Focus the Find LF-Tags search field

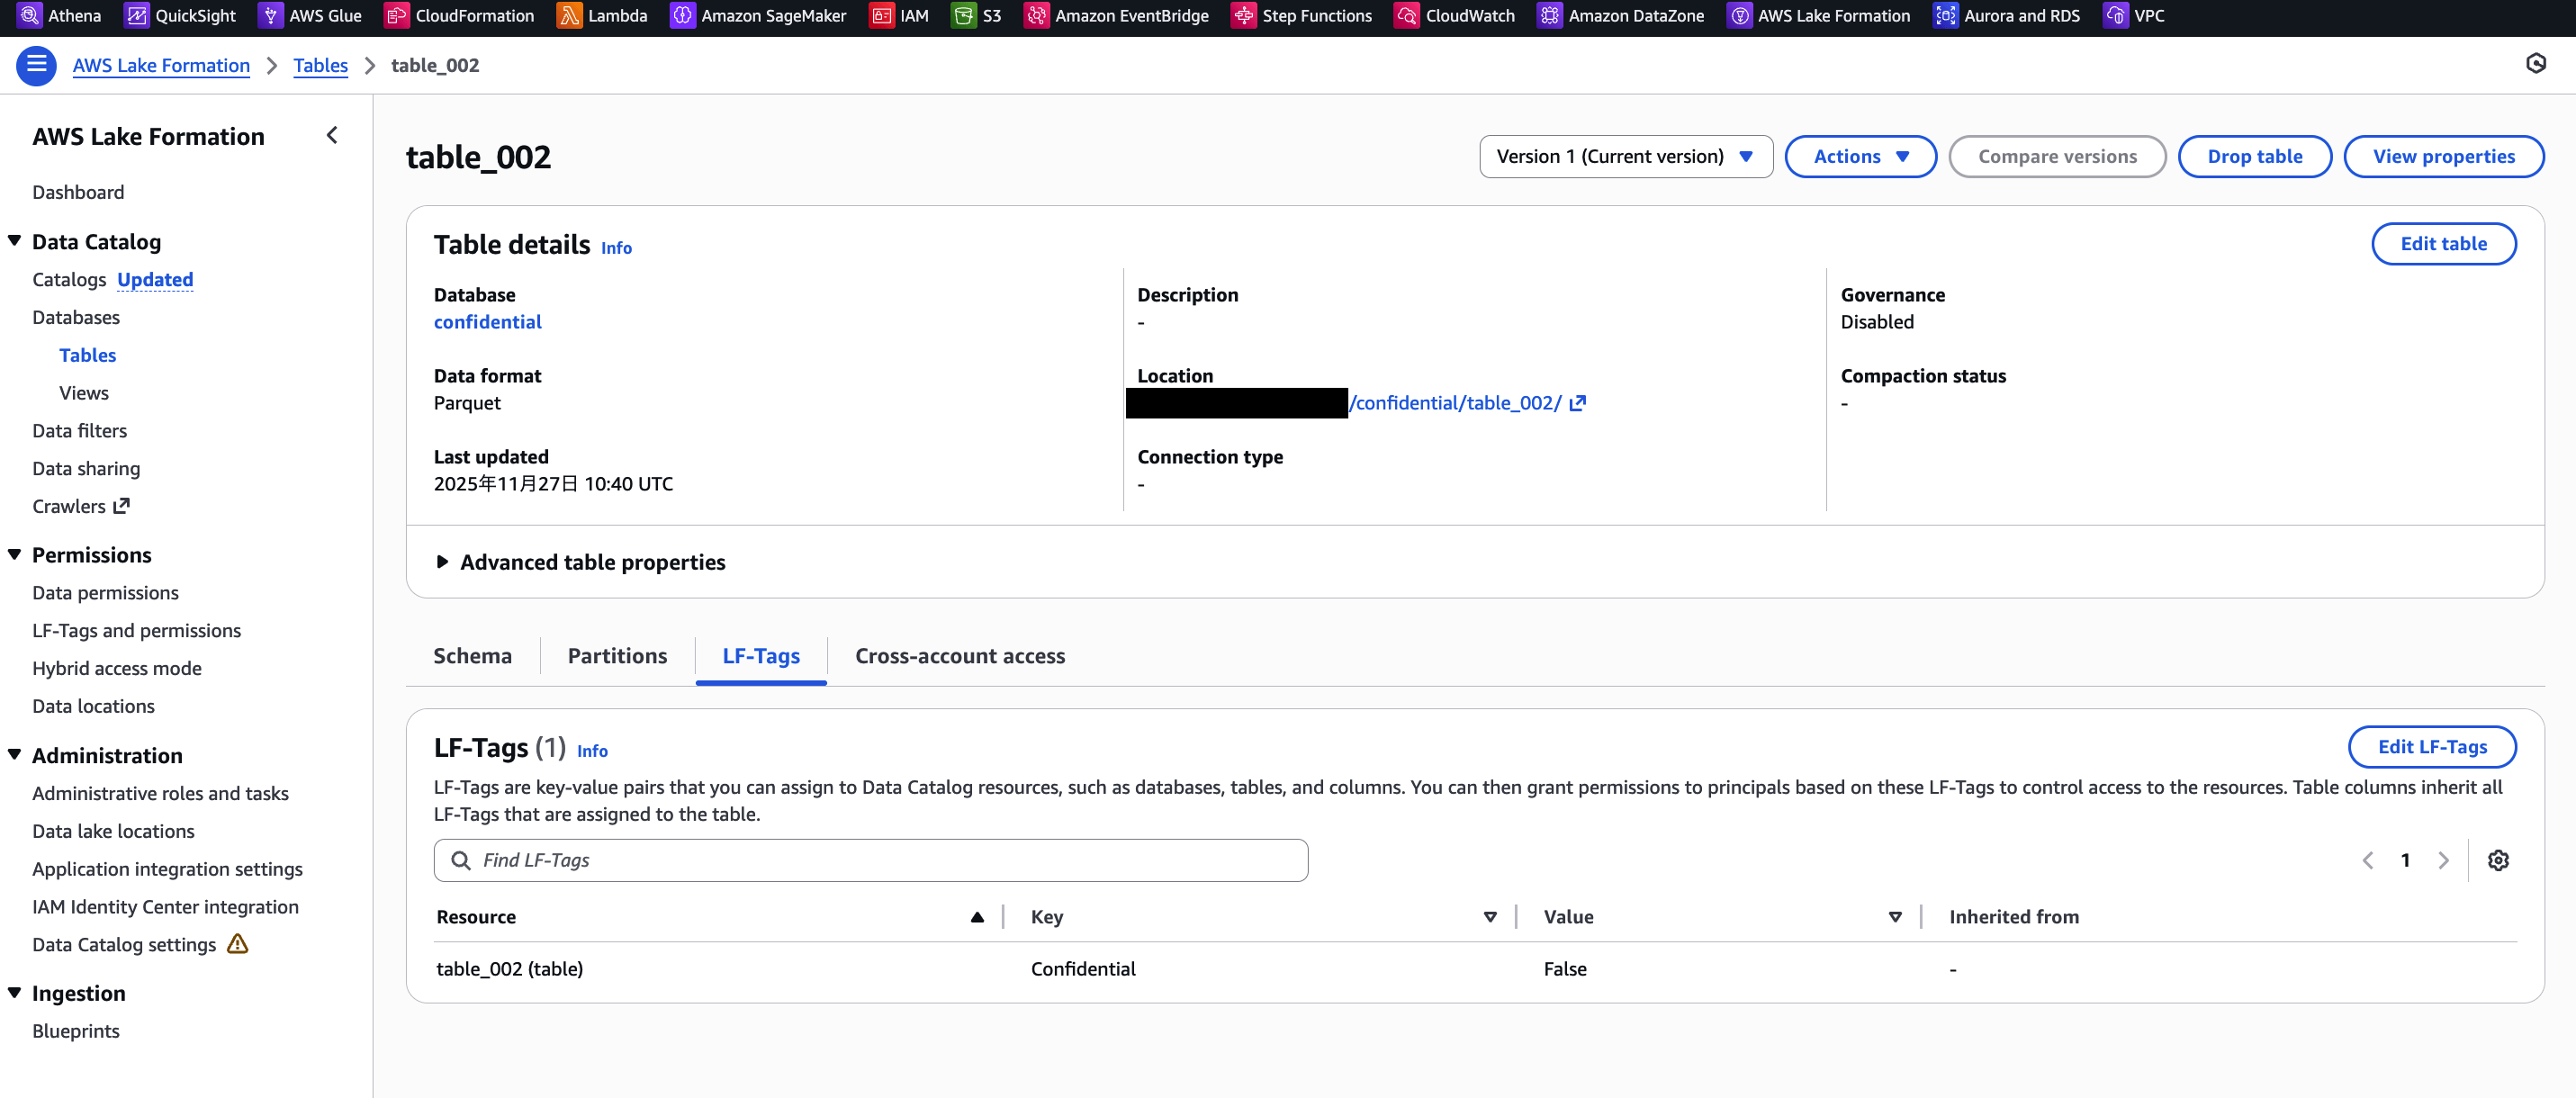pos(870,860)
